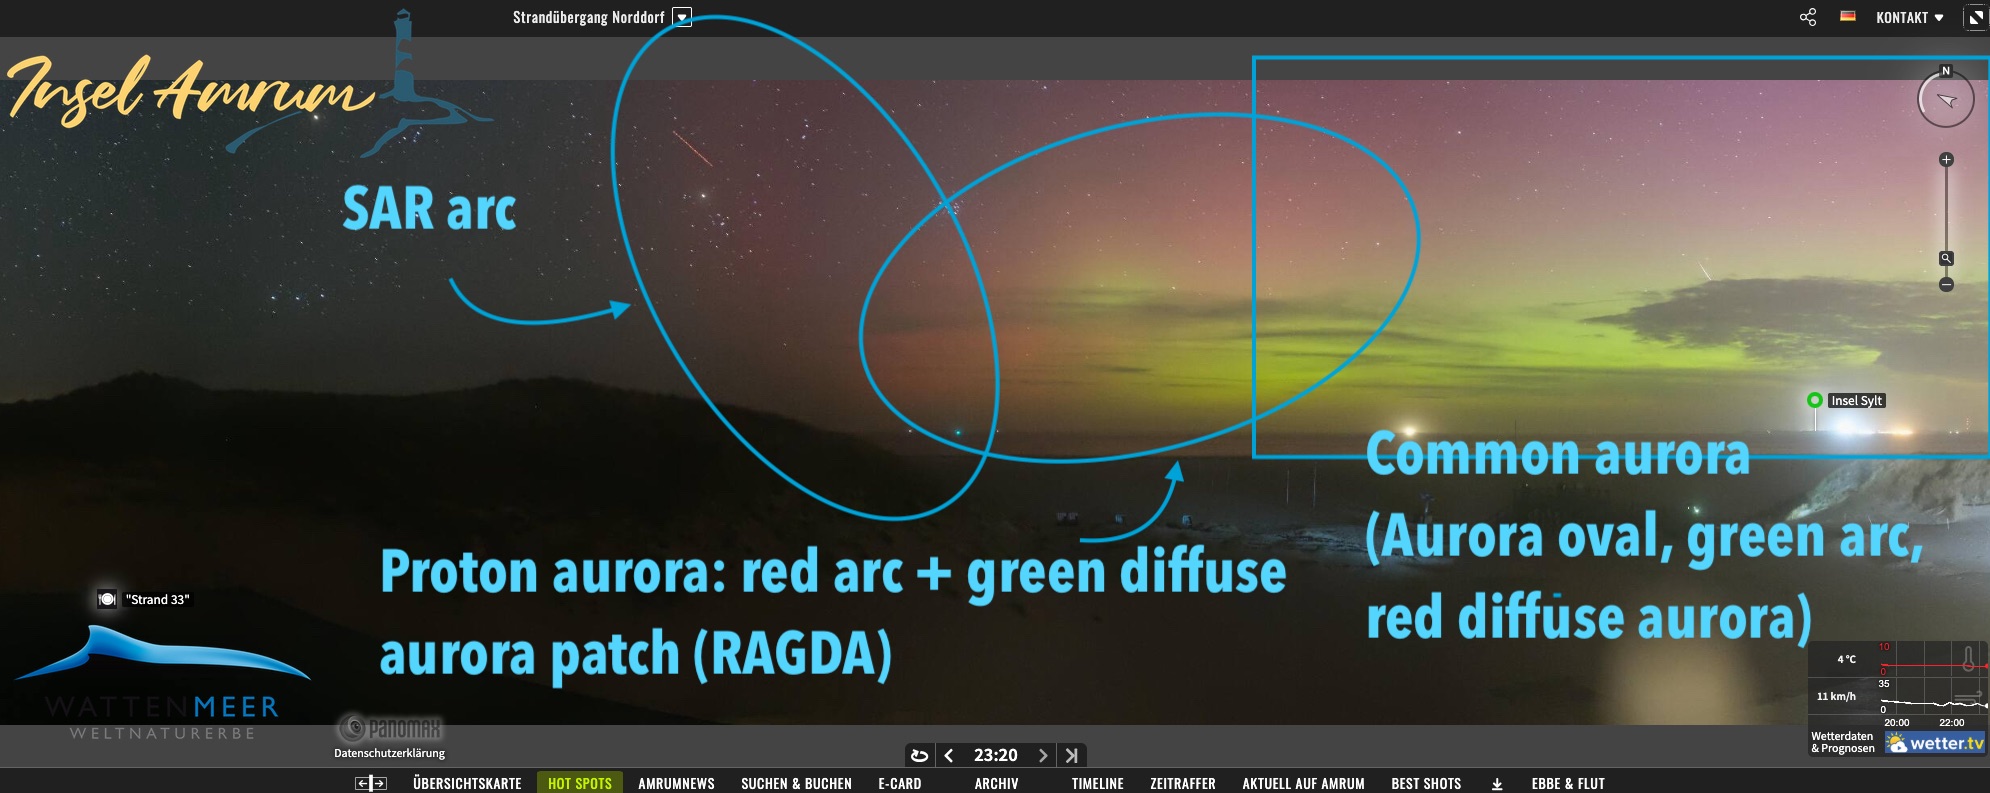Expand the KONTAKT dropdown menu
Viewport: 1990px width, 793px height.
tap(1909, 17)
